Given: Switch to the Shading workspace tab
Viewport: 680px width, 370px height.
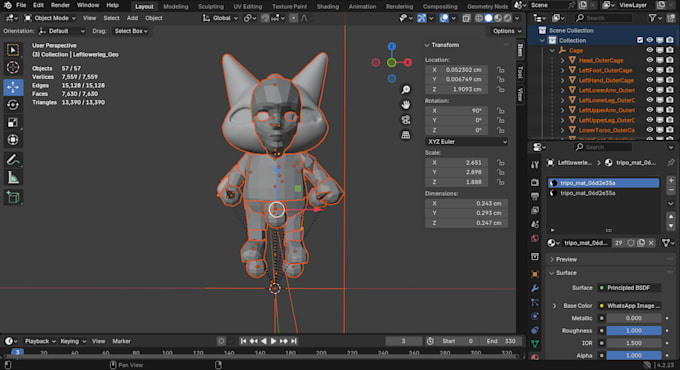Looking at the screenshot, I should pyautogui.click(x=327, y=7).
